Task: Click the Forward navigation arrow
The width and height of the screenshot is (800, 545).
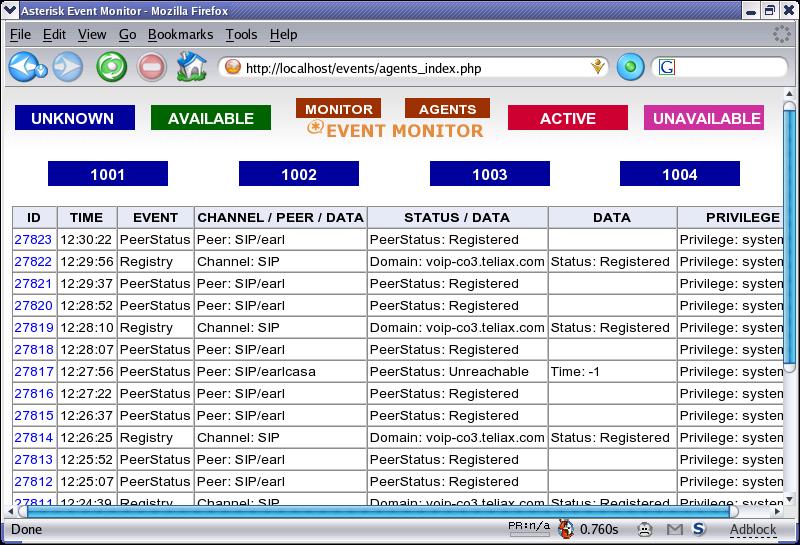Action: (67, 67)
